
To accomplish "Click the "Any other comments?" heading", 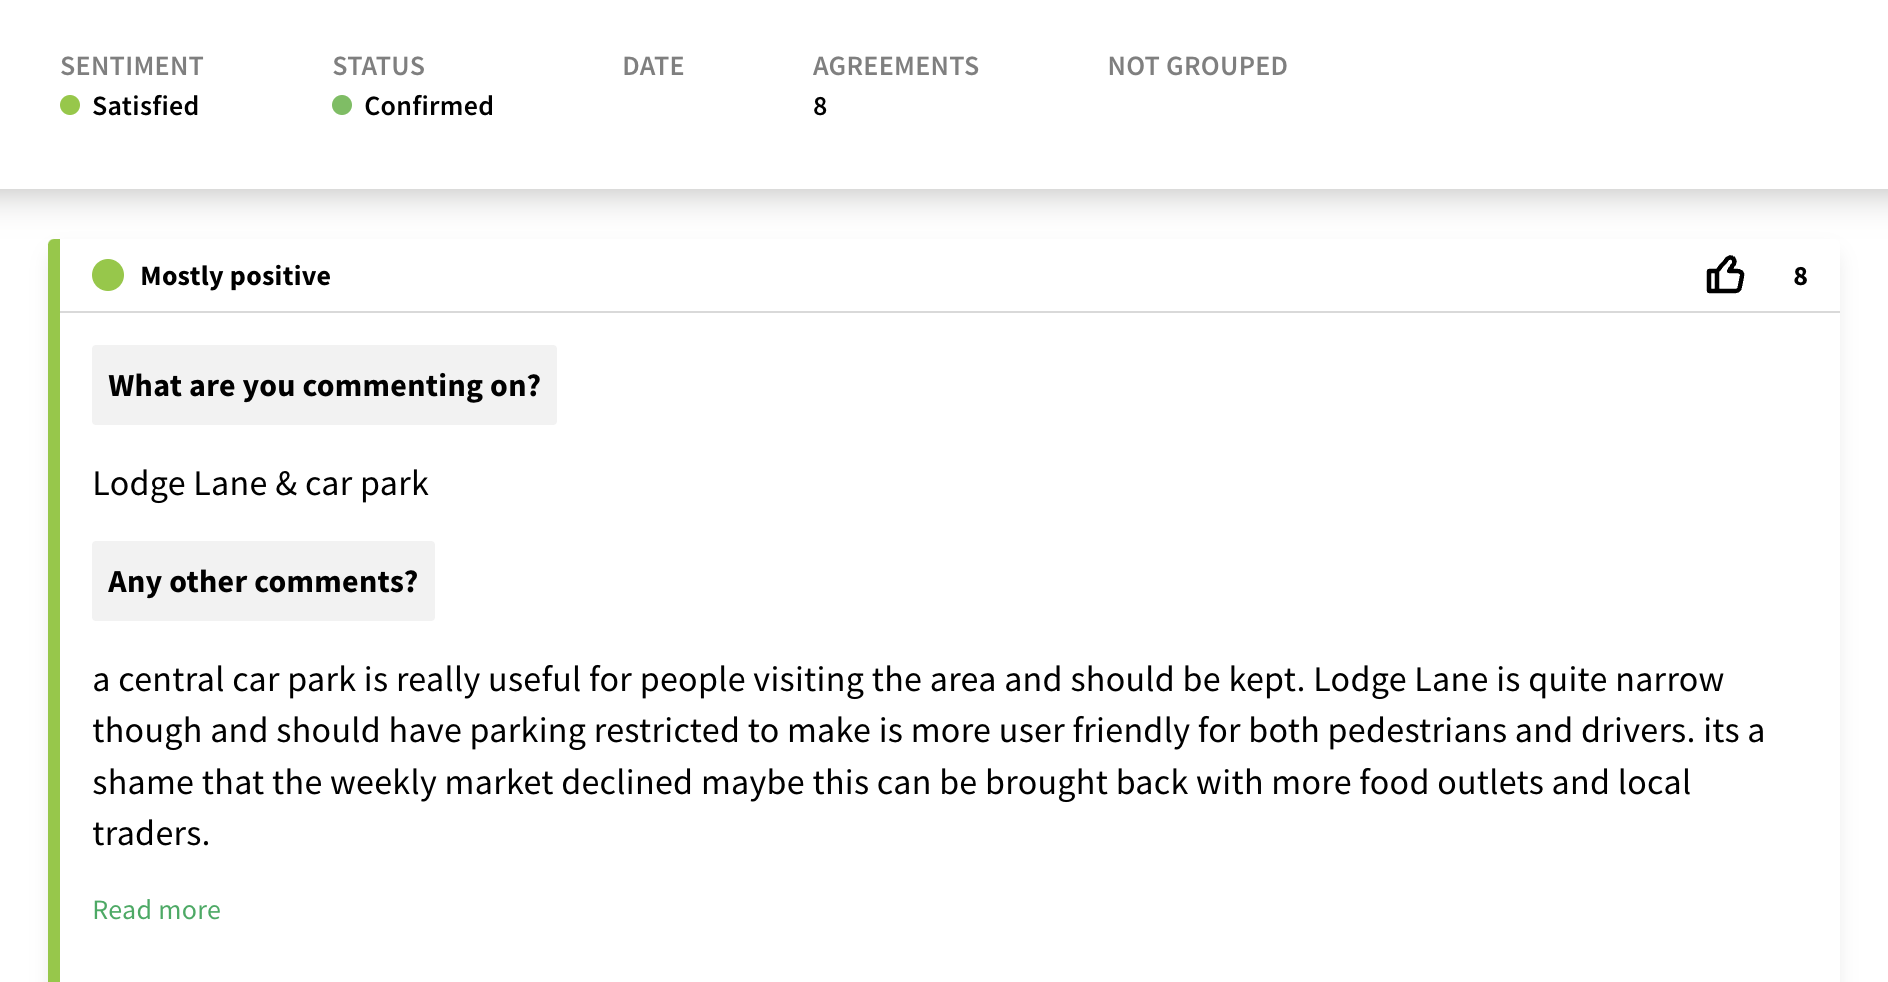I will click(x=263, y=581).
